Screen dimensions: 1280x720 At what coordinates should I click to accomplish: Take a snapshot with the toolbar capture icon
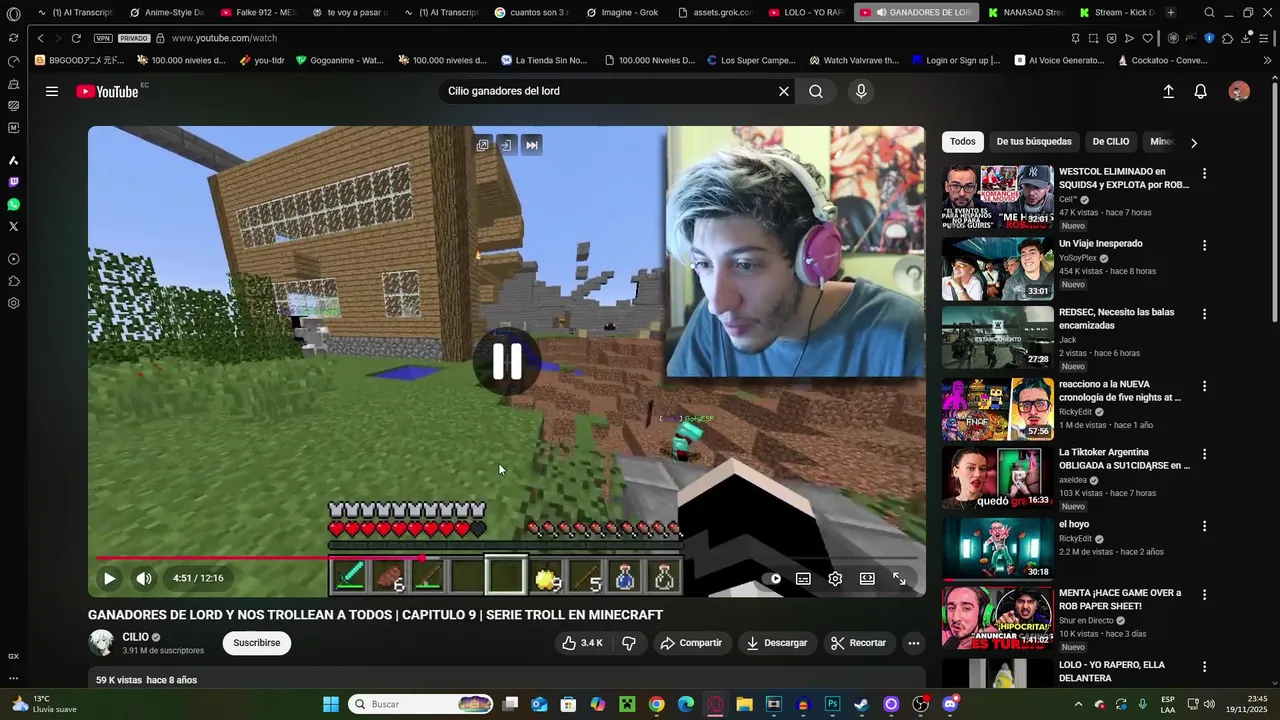tap(1093, 38)
